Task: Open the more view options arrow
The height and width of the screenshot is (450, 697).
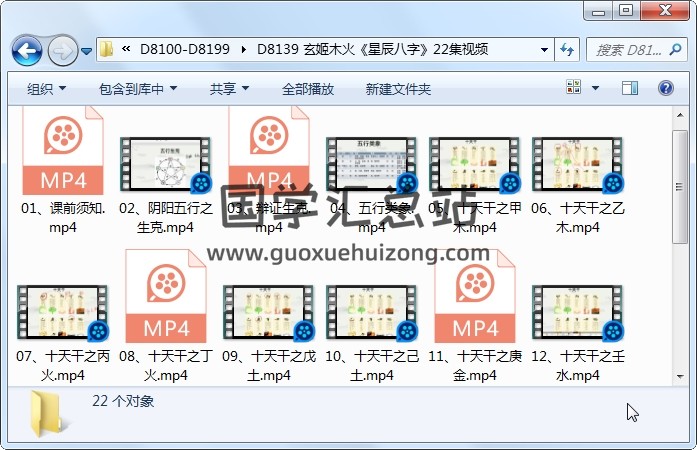Action: (595, 88)
